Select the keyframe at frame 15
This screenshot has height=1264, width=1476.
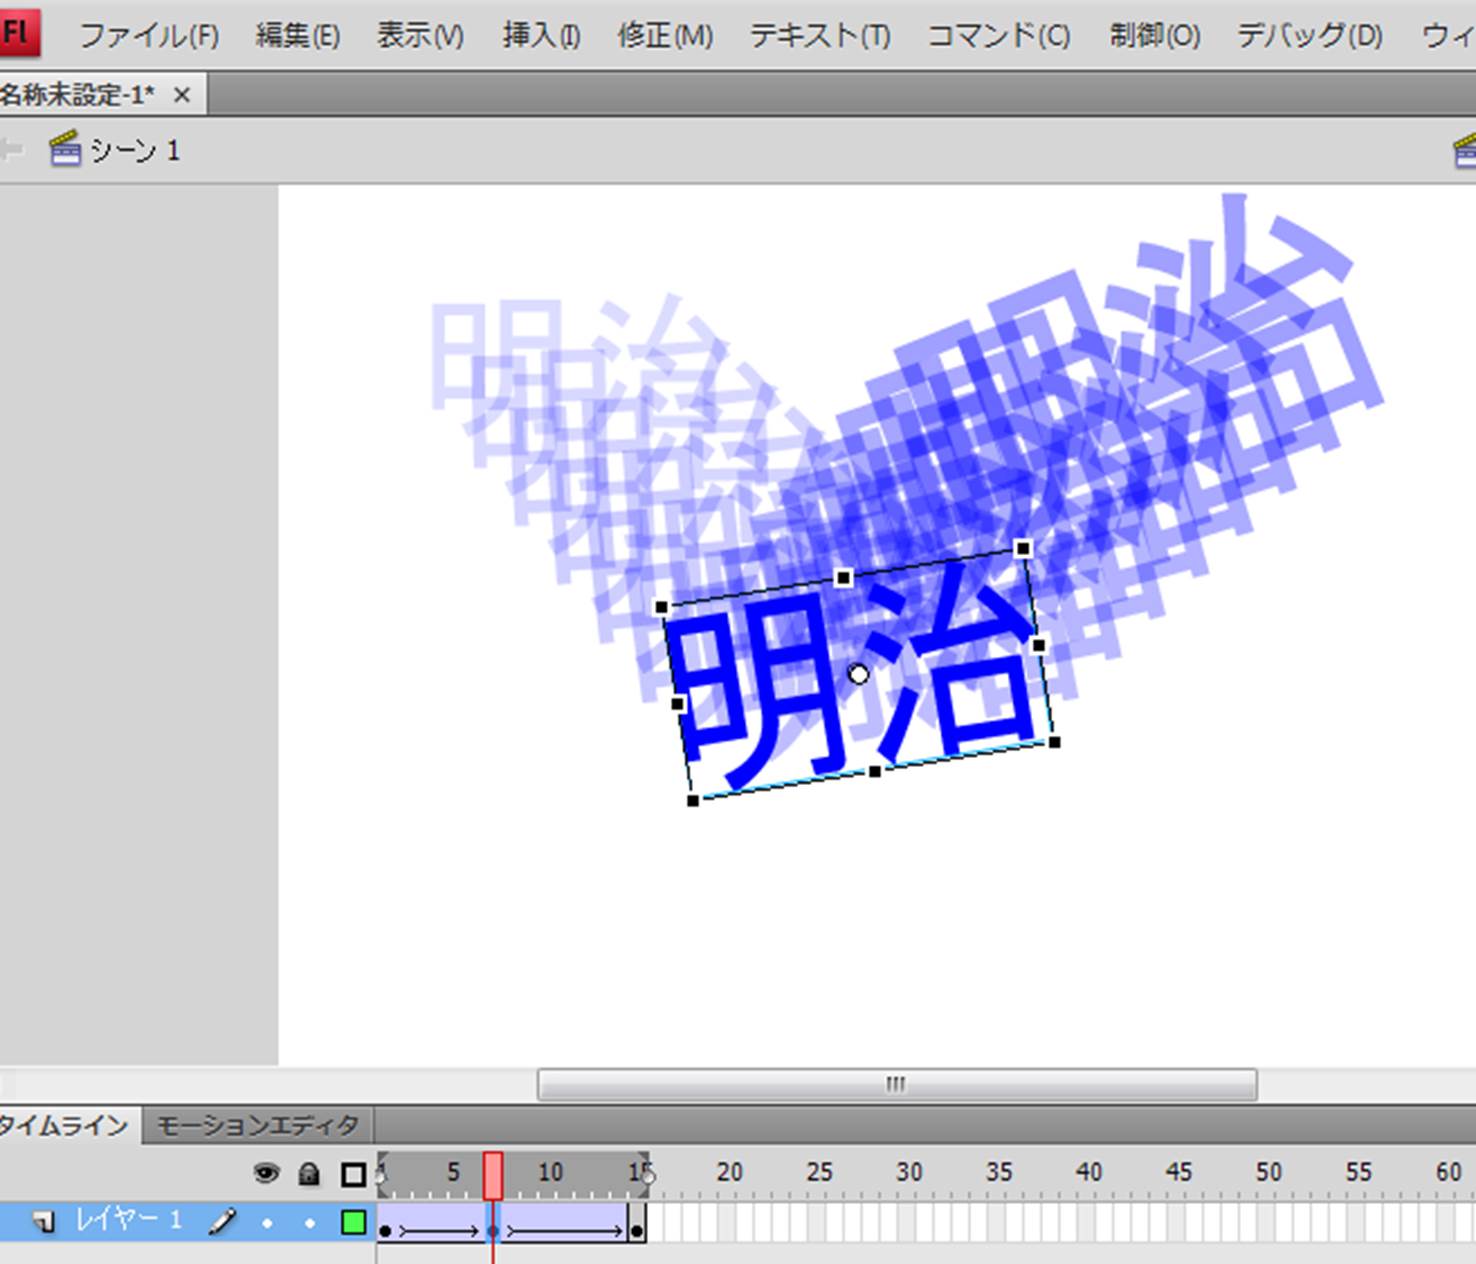click(637, 1230)
